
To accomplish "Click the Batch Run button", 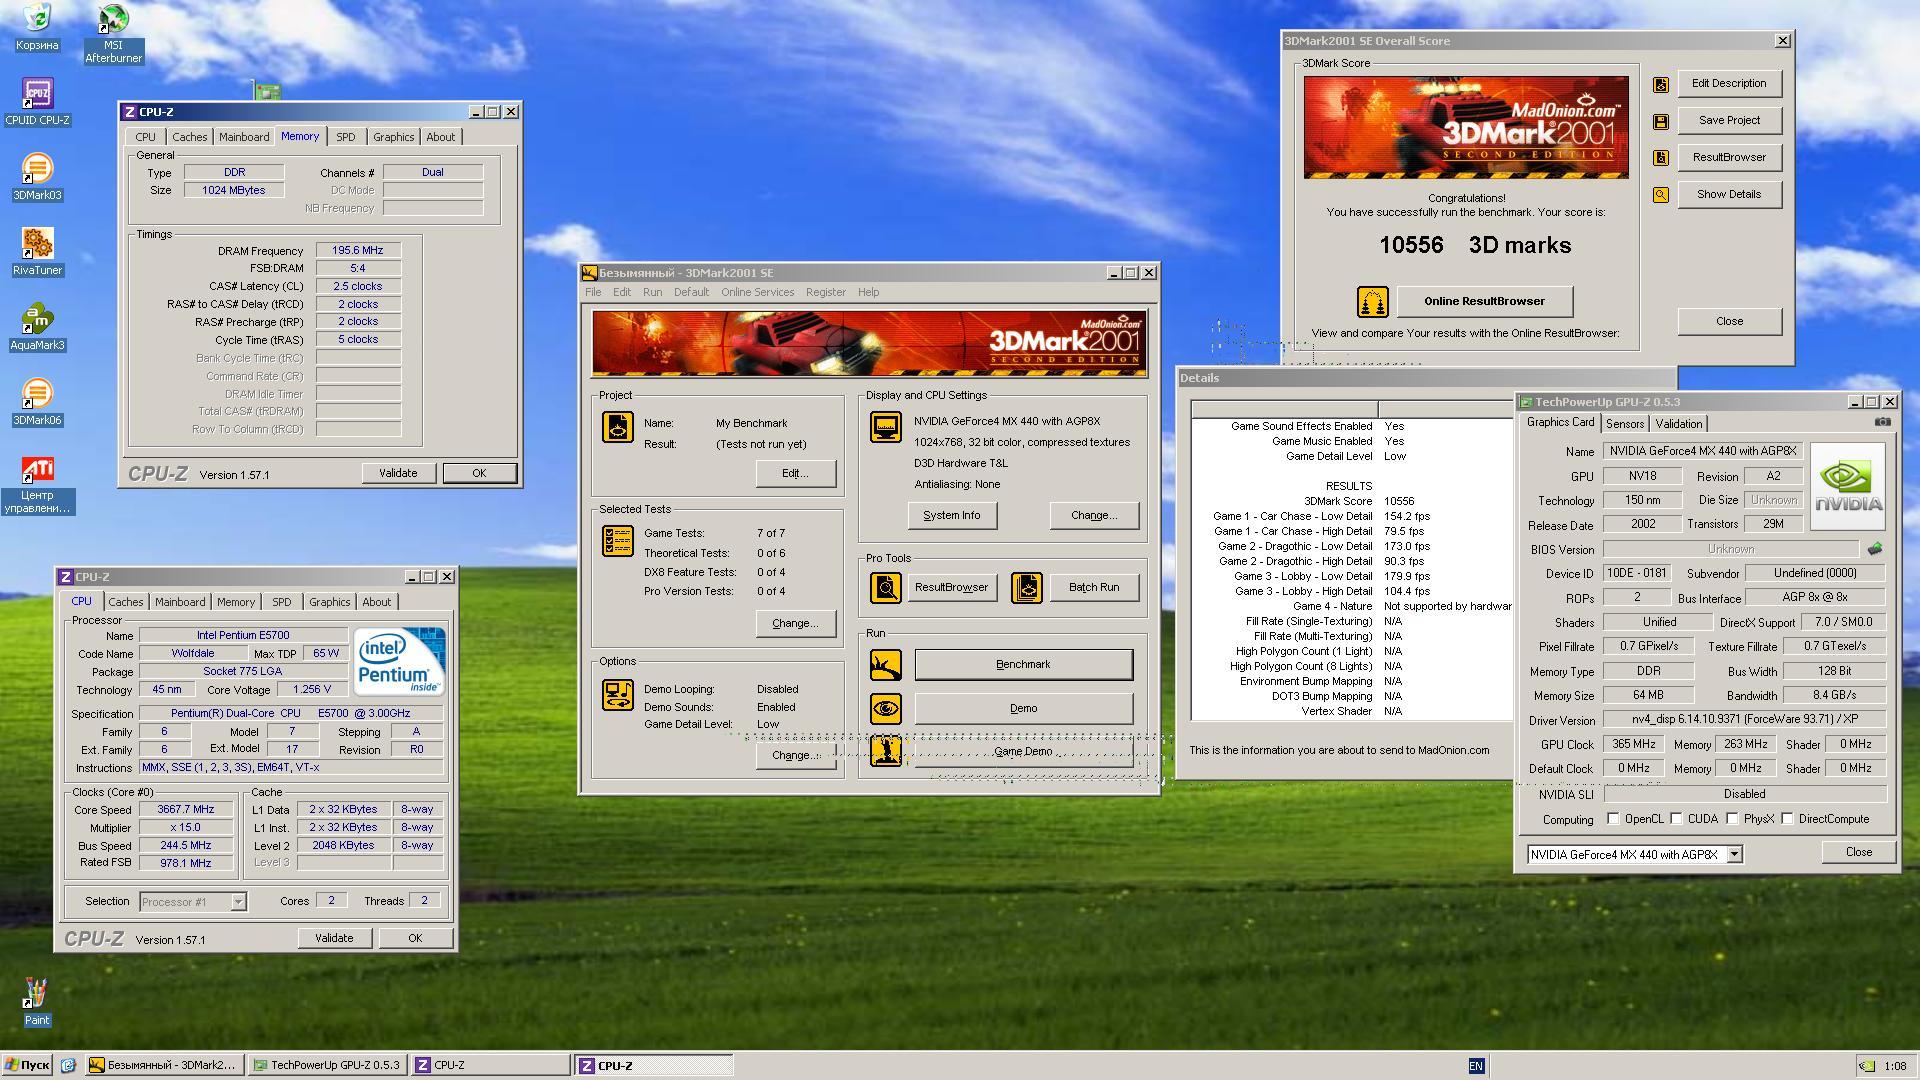I will [x=1094, y=588].
